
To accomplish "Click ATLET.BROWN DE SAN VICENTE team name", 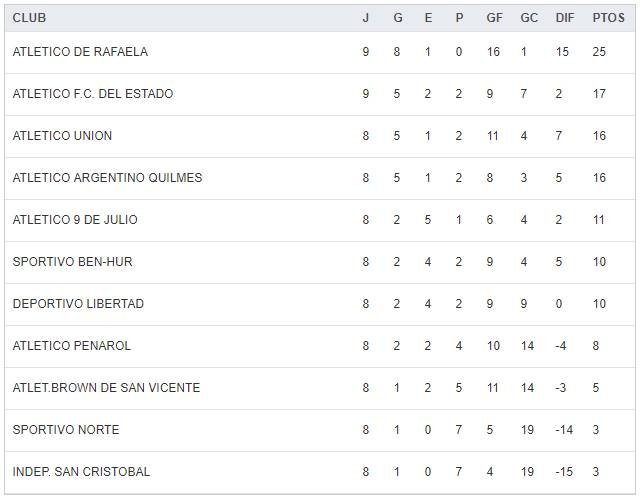I will click(x=106, y=388).
